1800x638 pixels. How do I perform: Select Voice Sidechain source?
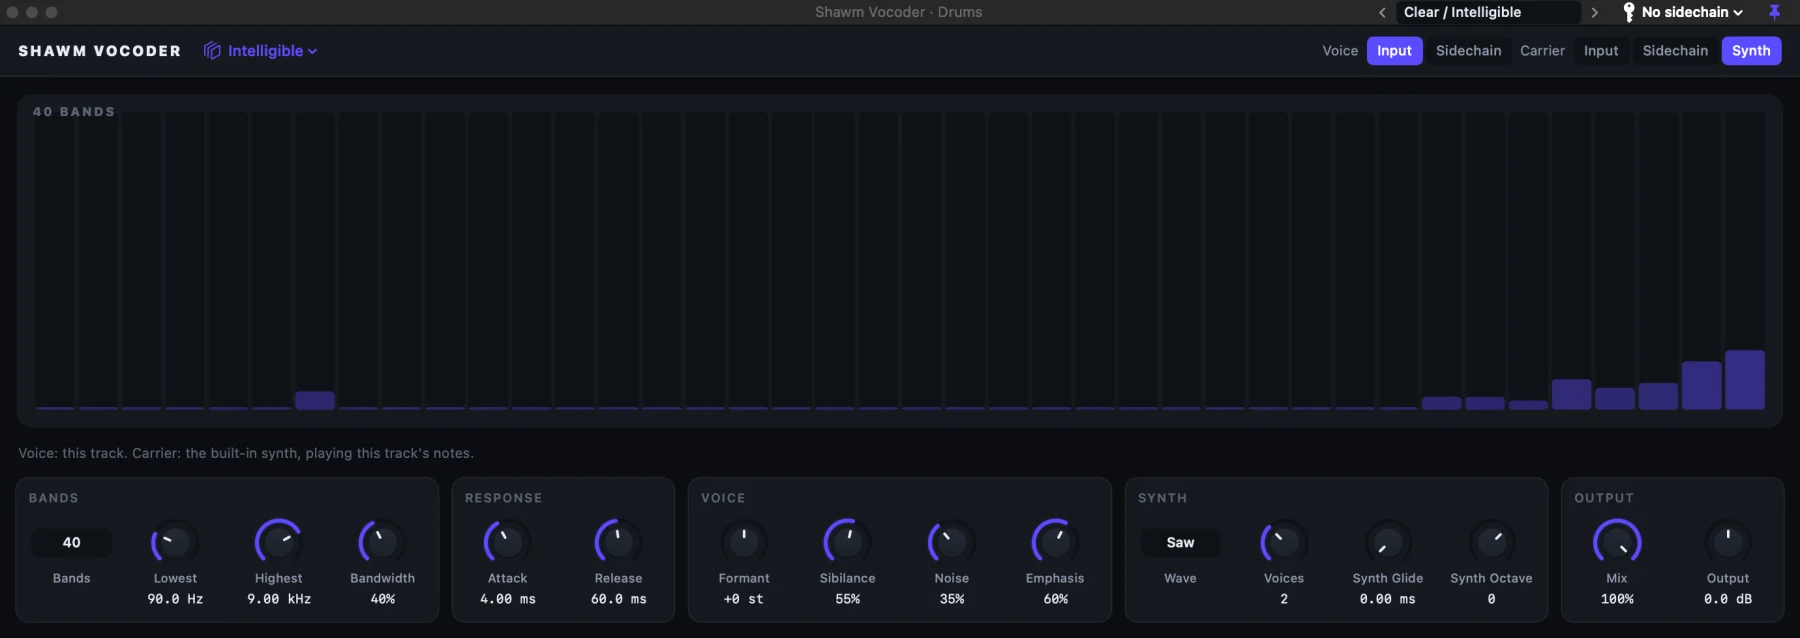1468,51
